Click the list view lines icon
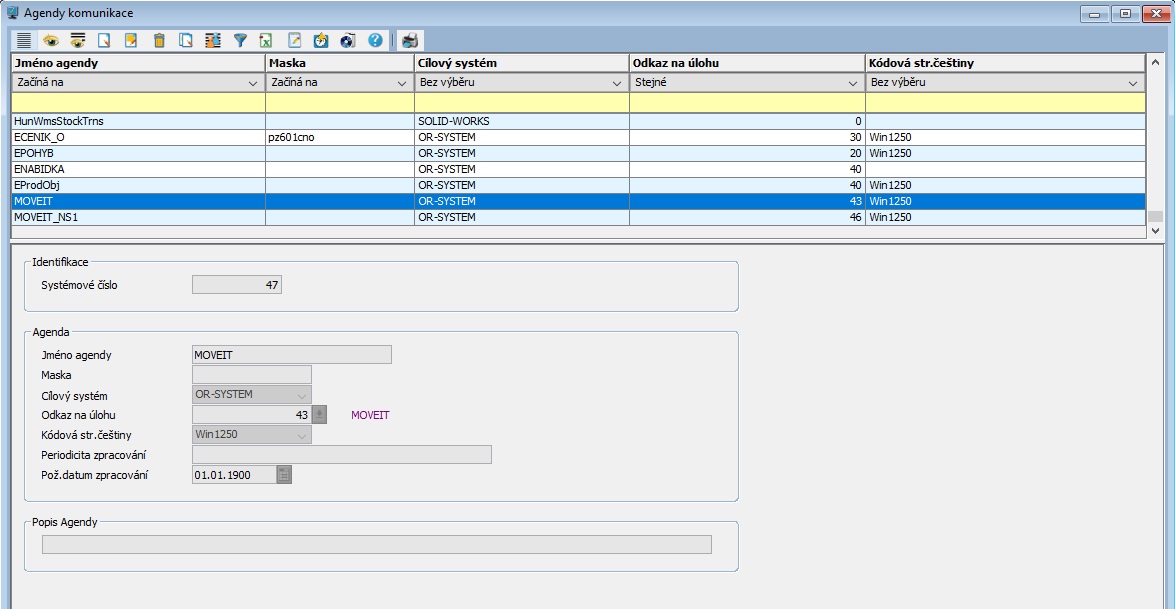This screenshot has height=609, width=1175. tap(24, 41)
